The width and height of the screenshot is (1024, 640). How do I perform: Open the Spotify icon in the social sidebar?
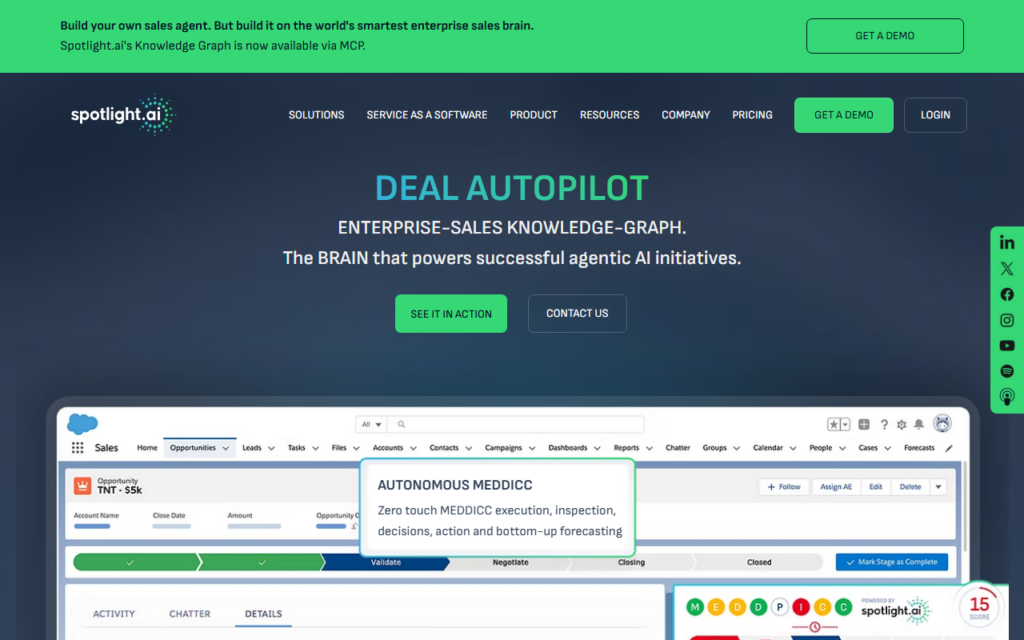click(1006, 371)
